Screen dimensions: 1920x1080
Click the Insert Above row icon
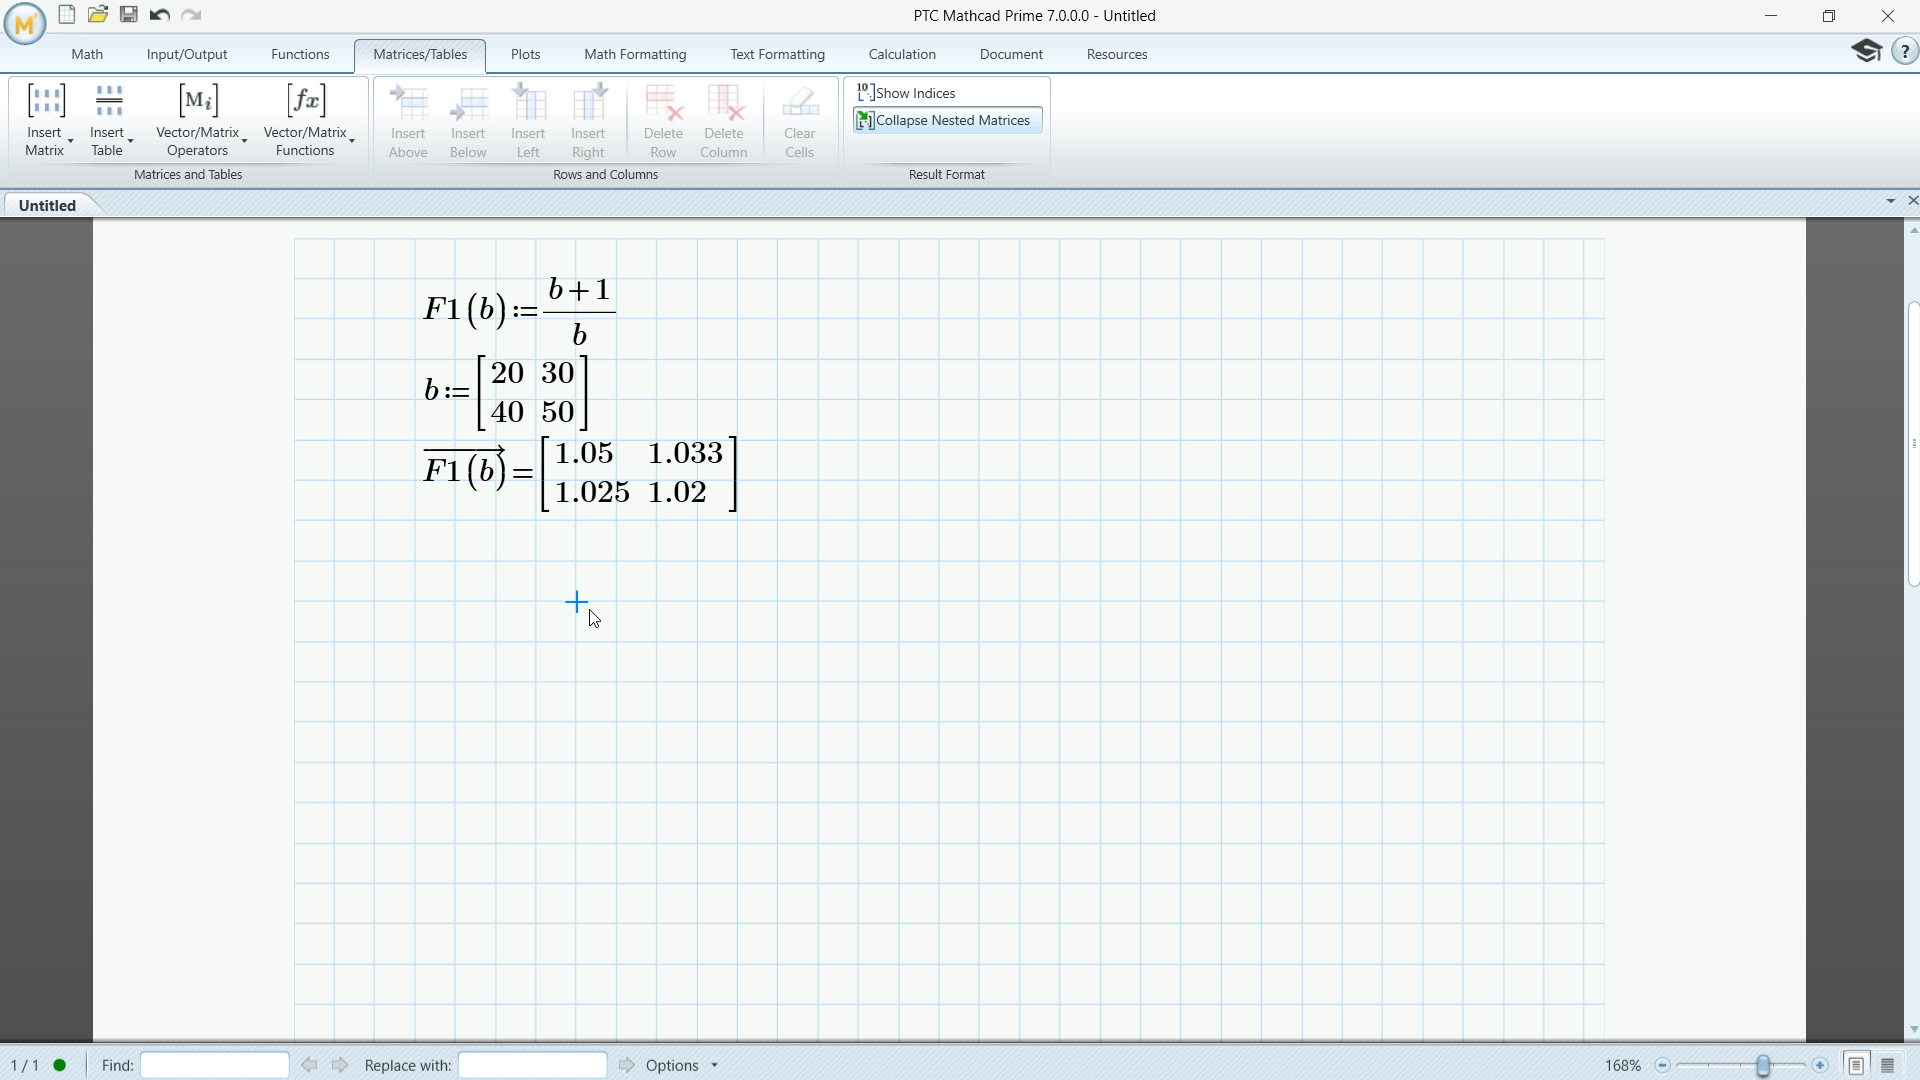pyautogui.click(x=408, y=102)
